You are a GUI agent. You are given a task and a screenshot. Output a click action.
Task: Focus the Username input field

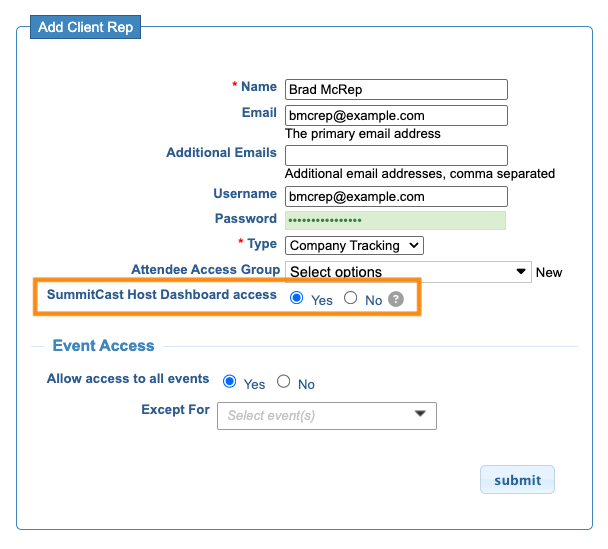[x=396, y=197]
